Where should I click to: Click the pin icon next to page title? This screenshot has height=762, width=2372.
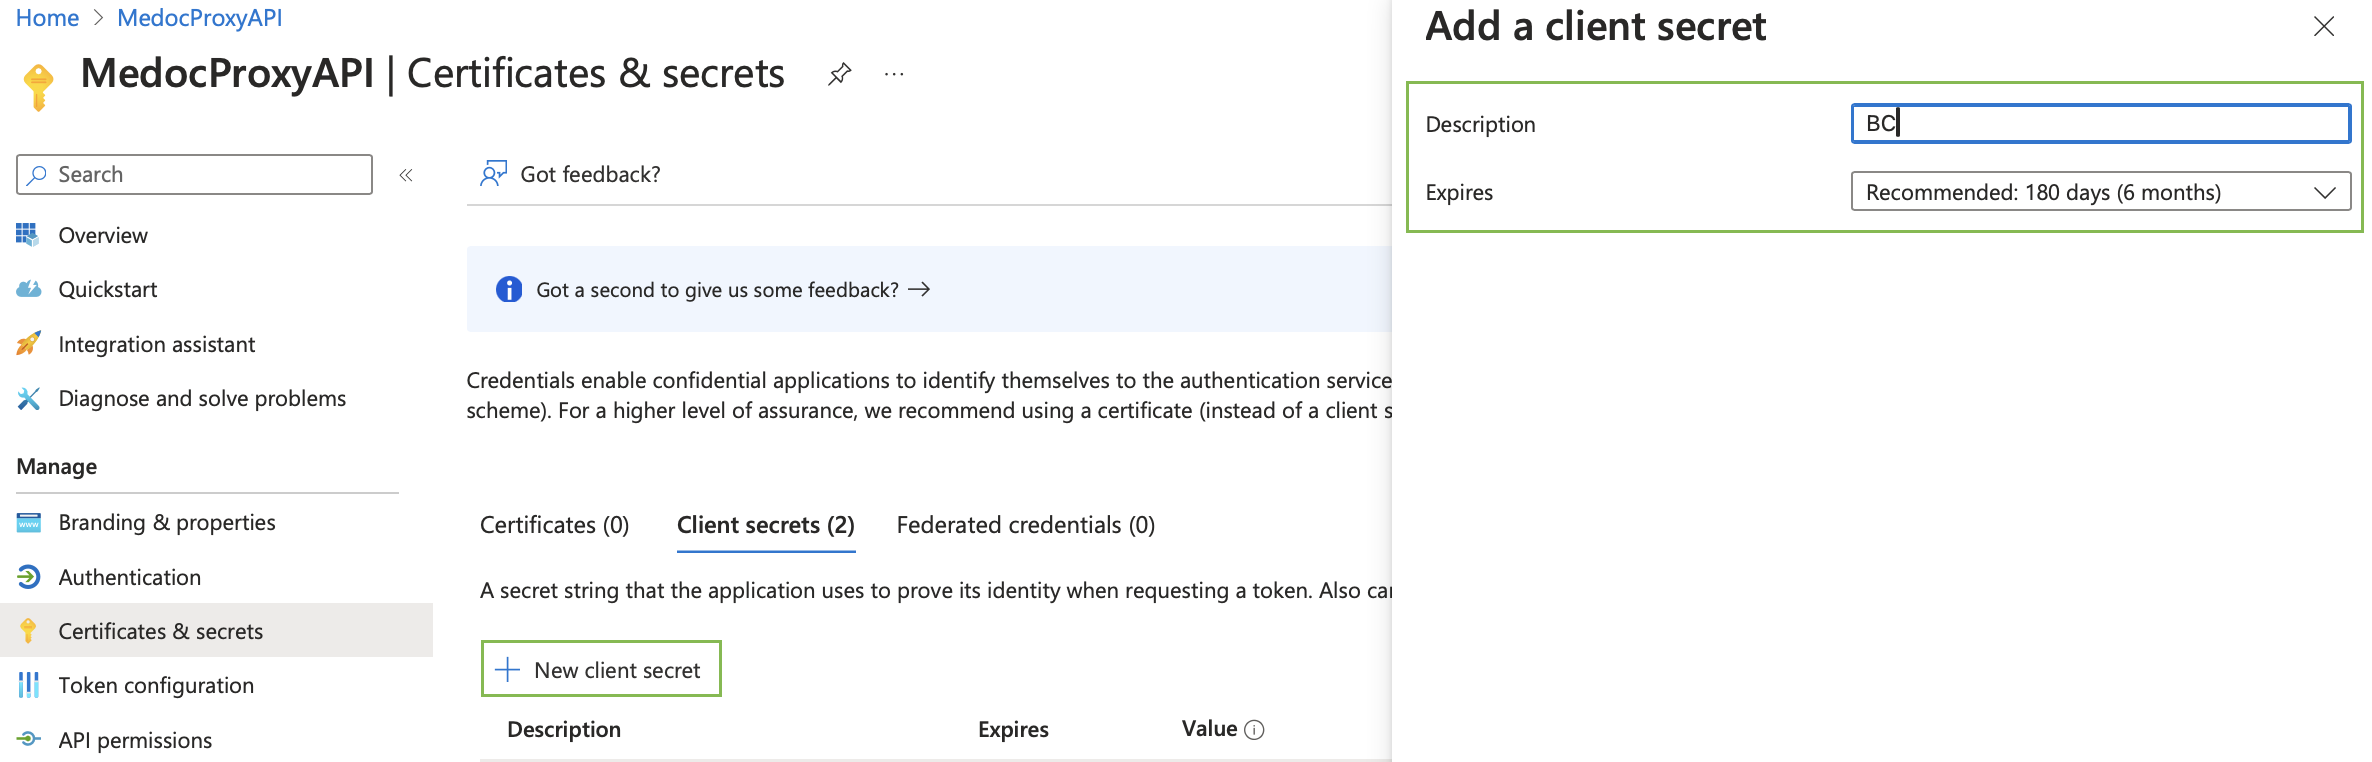[839, 74]
